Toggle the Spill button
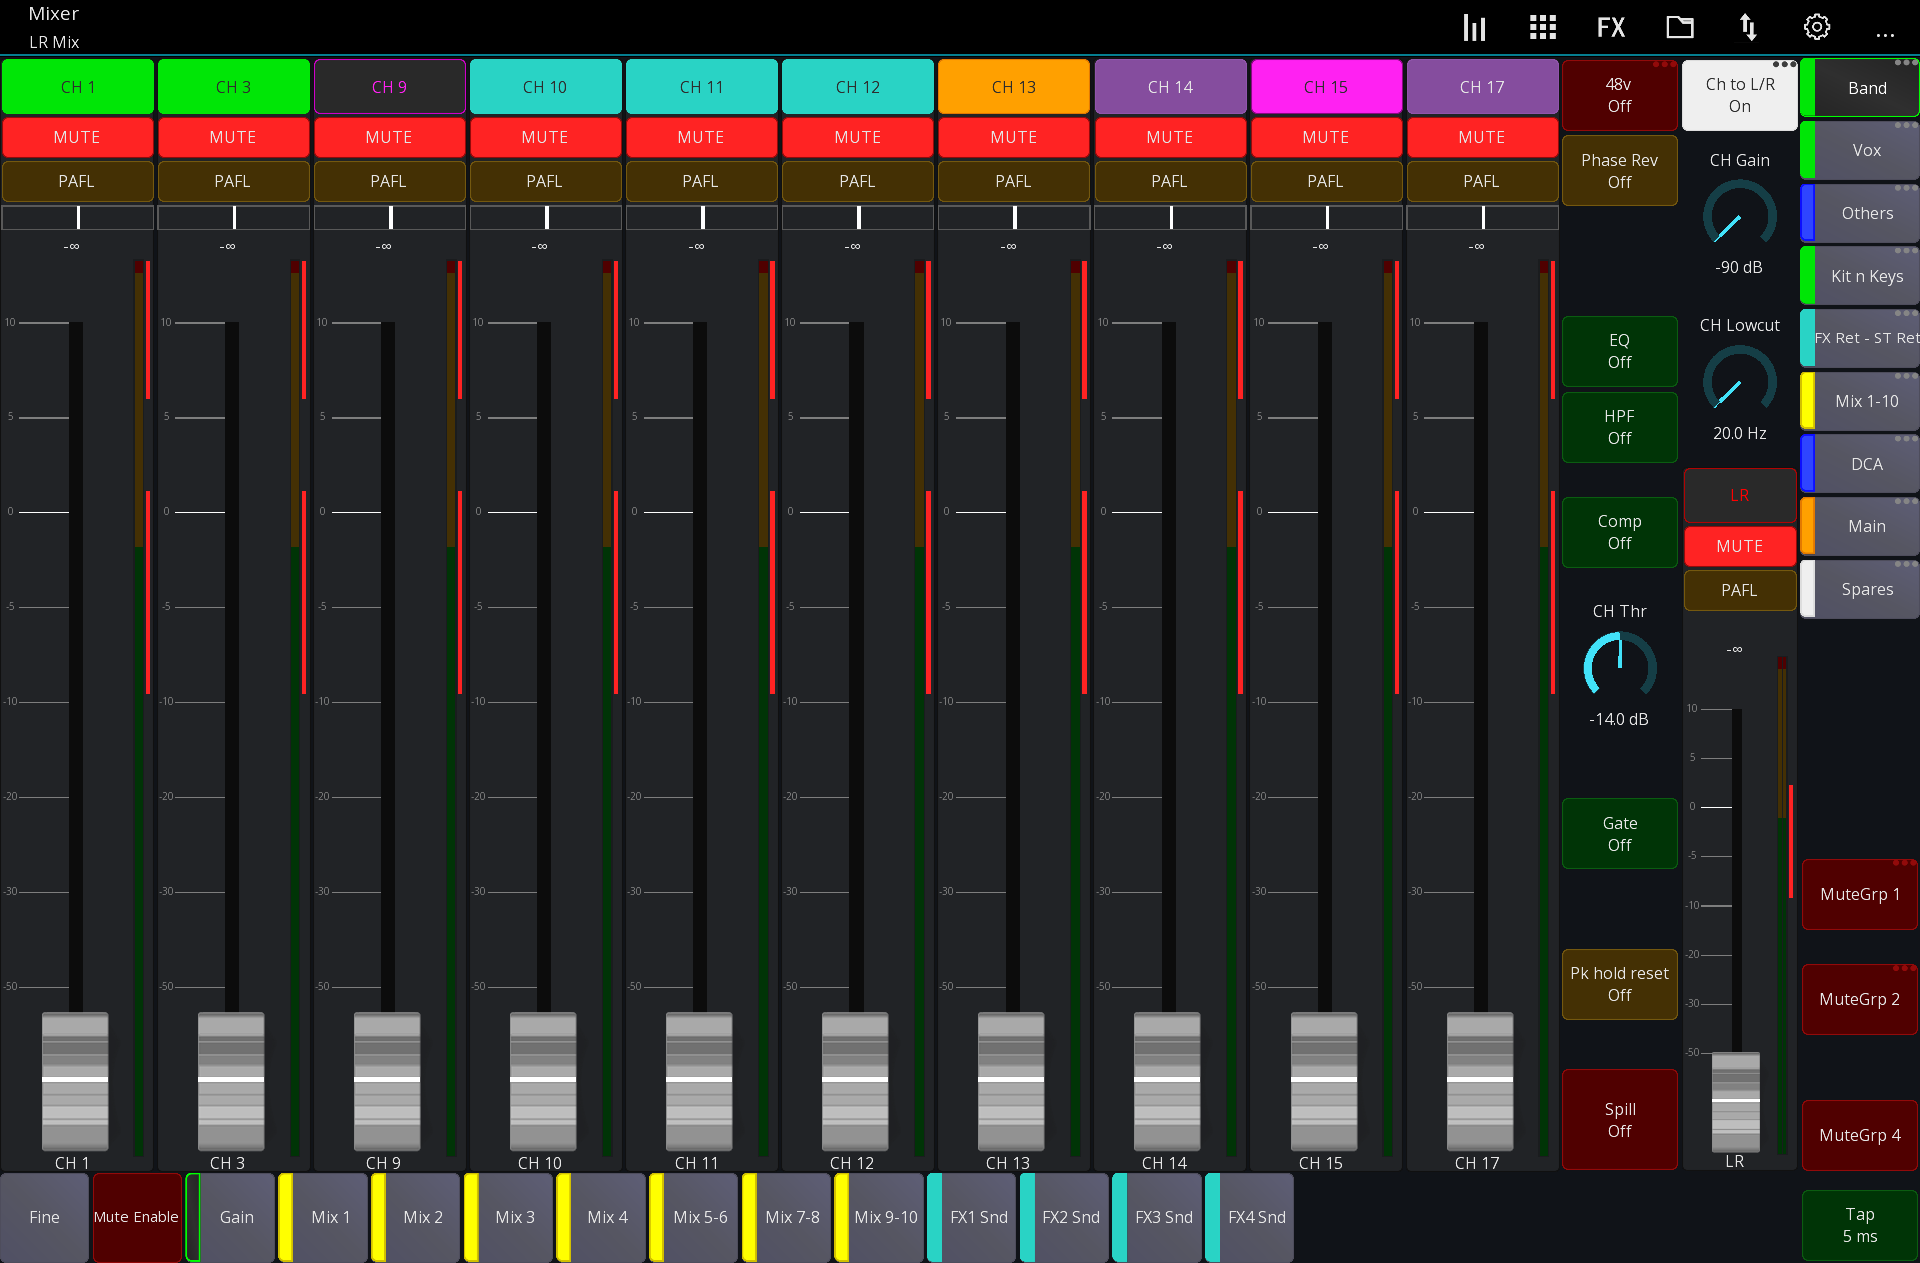Screen dimensions: 1920x1263 (1619, 1120)
